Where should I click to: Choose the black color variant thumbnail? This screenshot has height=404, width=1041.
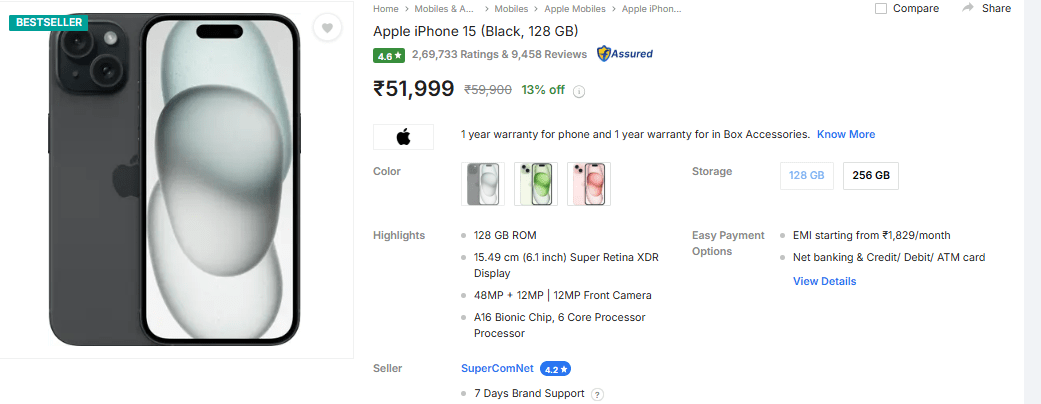[483, 184]
